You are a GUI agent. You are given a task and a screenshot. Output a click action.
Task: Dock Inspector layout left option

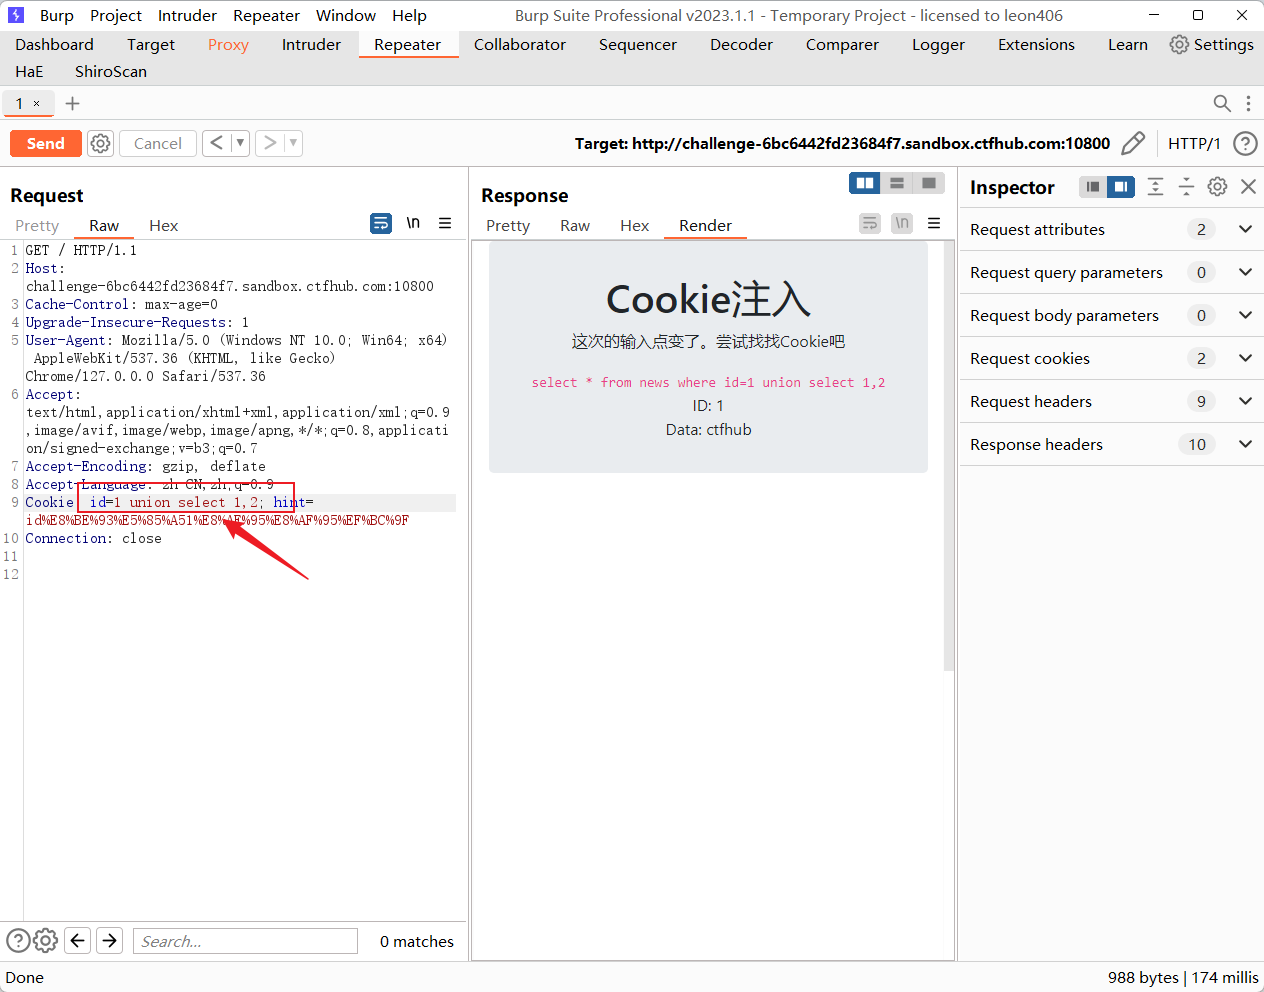[x=1093, y=187]
